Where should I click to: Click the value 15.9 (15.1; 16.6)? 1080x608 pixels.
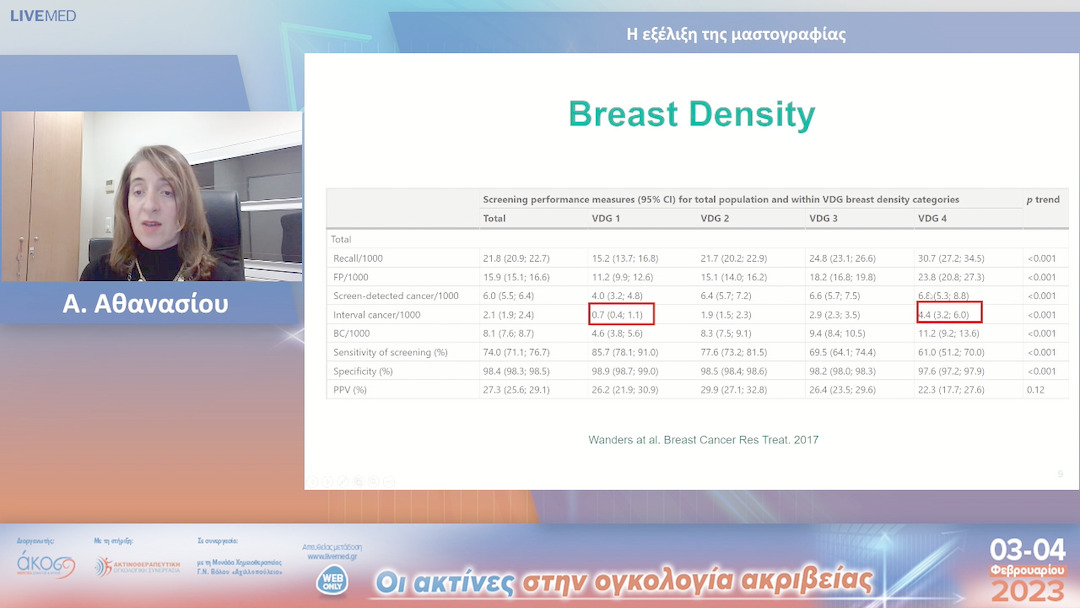coord(517,277)
